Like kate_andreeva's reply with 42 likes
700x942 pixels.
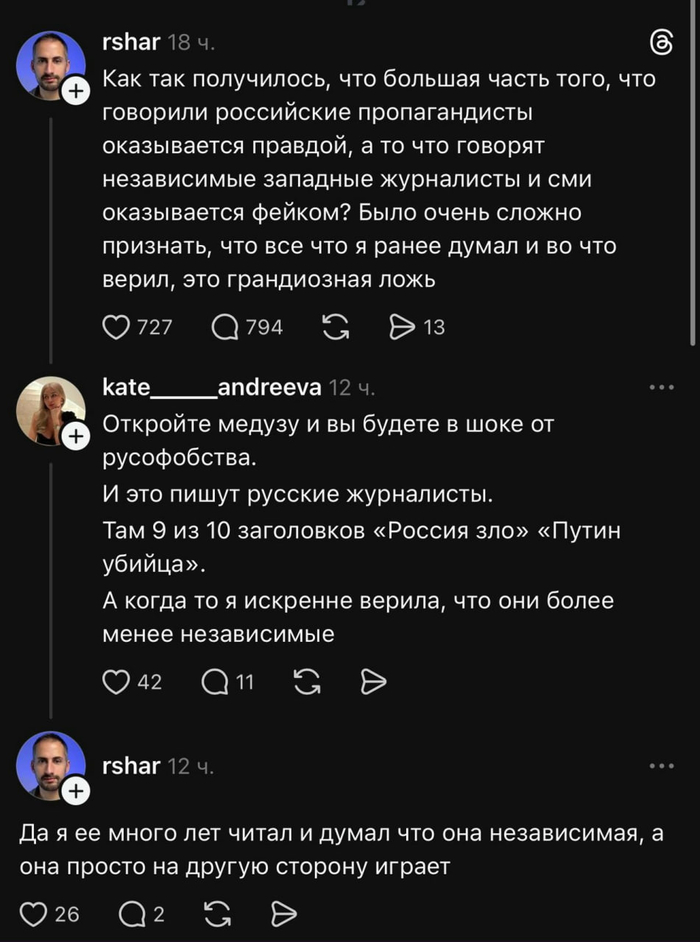[118, 682]
